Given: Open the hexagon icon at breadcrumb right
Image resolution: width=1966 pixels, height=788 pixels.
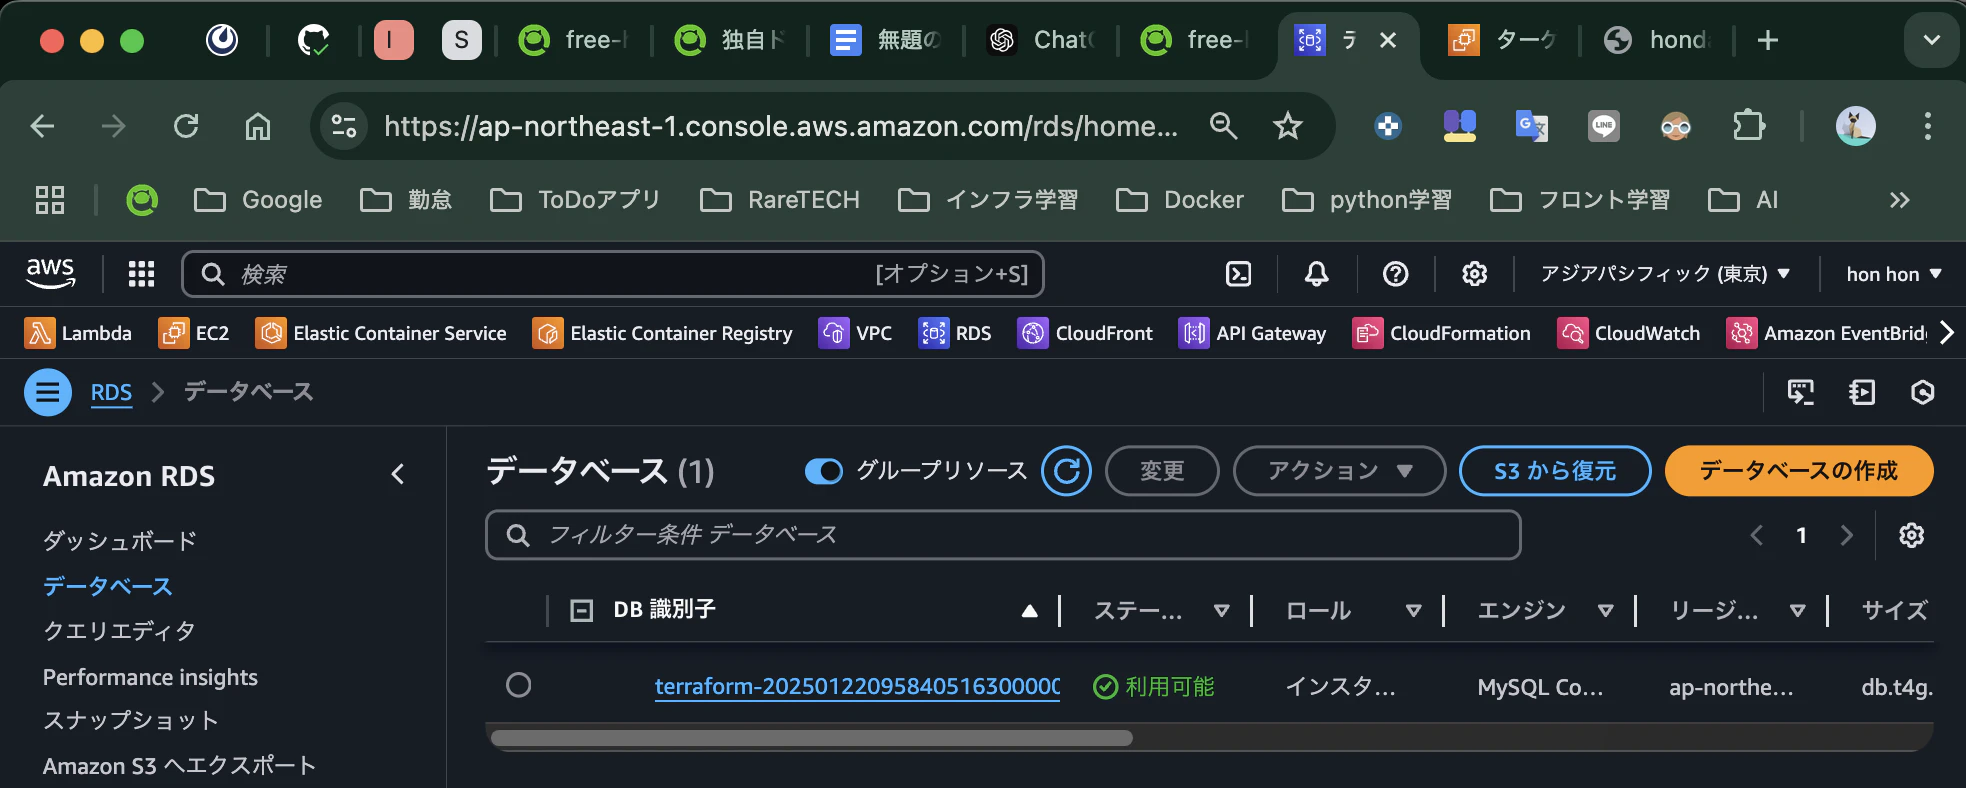Looking at the screenshot, I should [x=1922, y=392].
